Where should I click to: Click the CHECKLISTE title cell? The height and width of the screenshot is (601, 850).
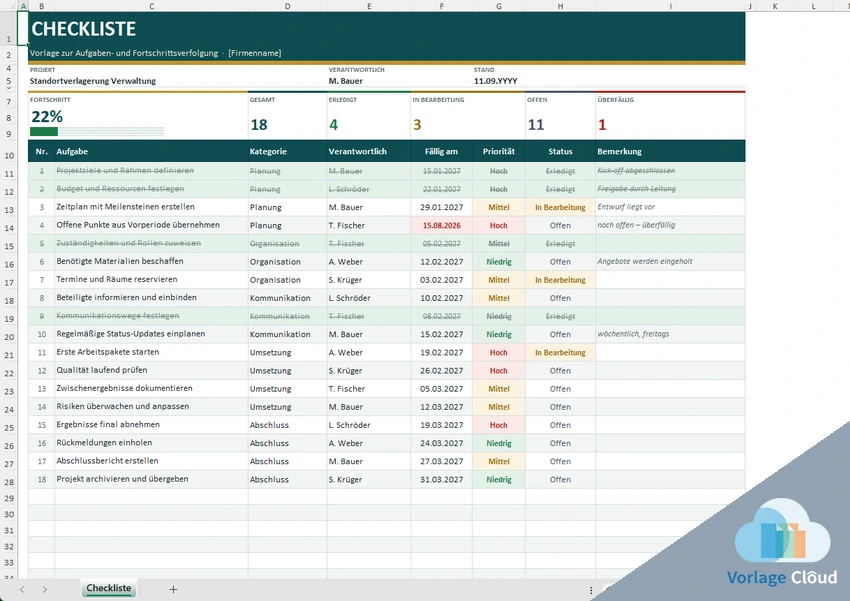point(83,29)
